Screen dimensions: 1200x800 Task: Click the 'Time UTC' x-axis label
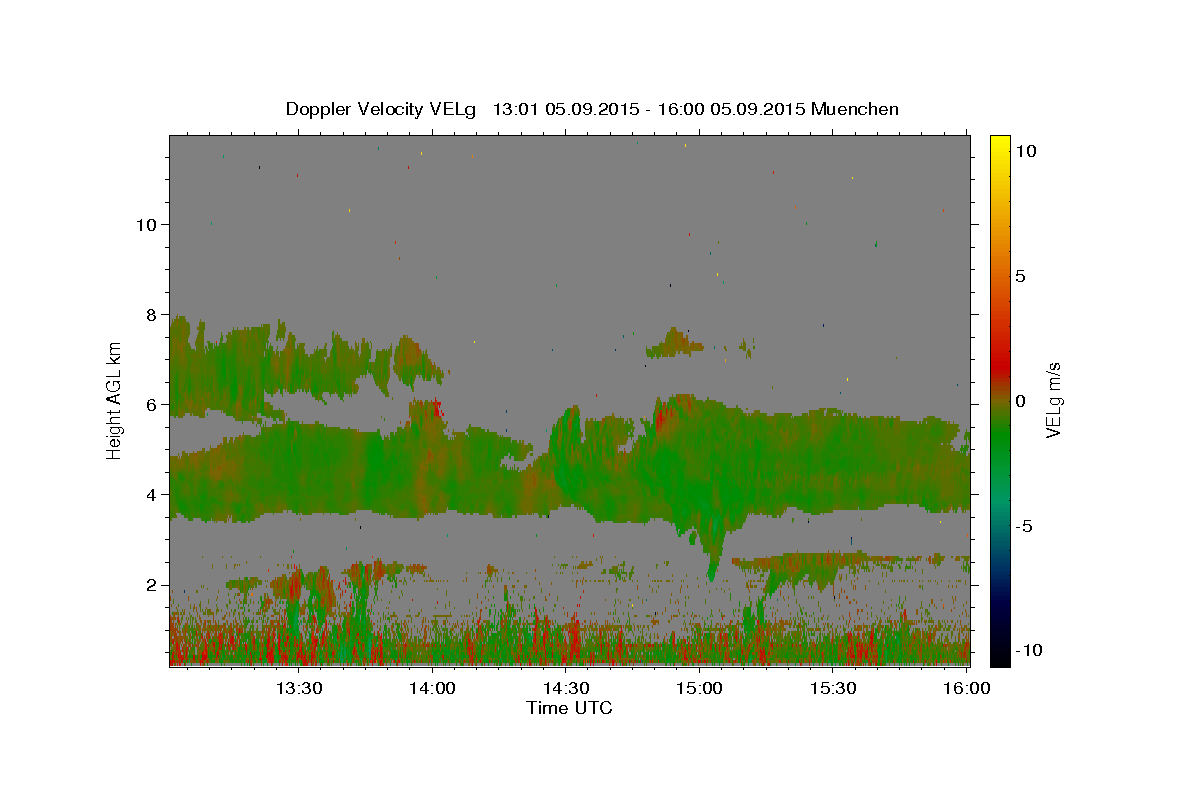tap(569, 708)
